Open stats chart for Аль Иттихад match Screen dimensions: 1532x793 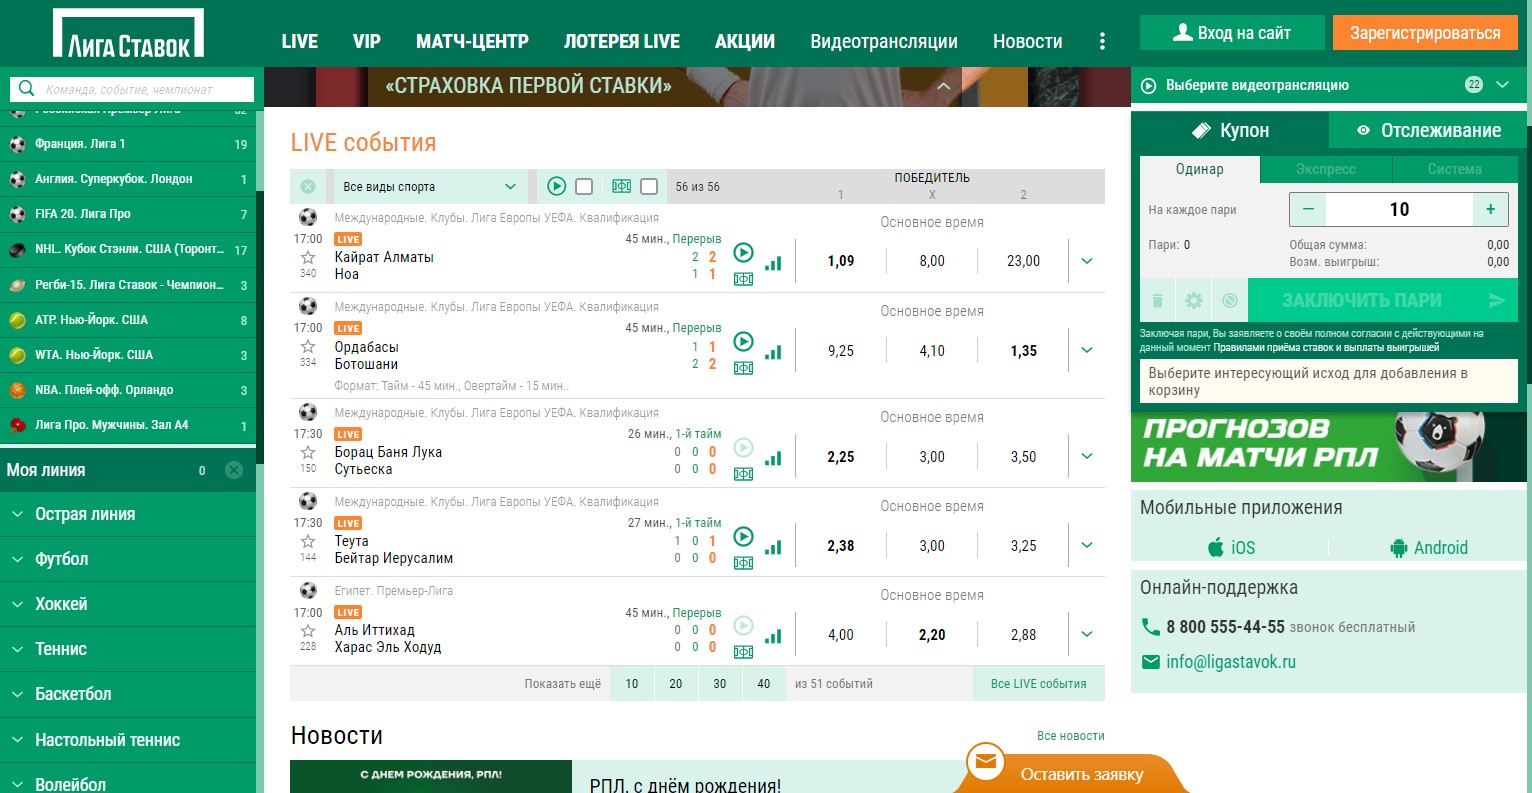pyautogui.click(x=773, y=636)
